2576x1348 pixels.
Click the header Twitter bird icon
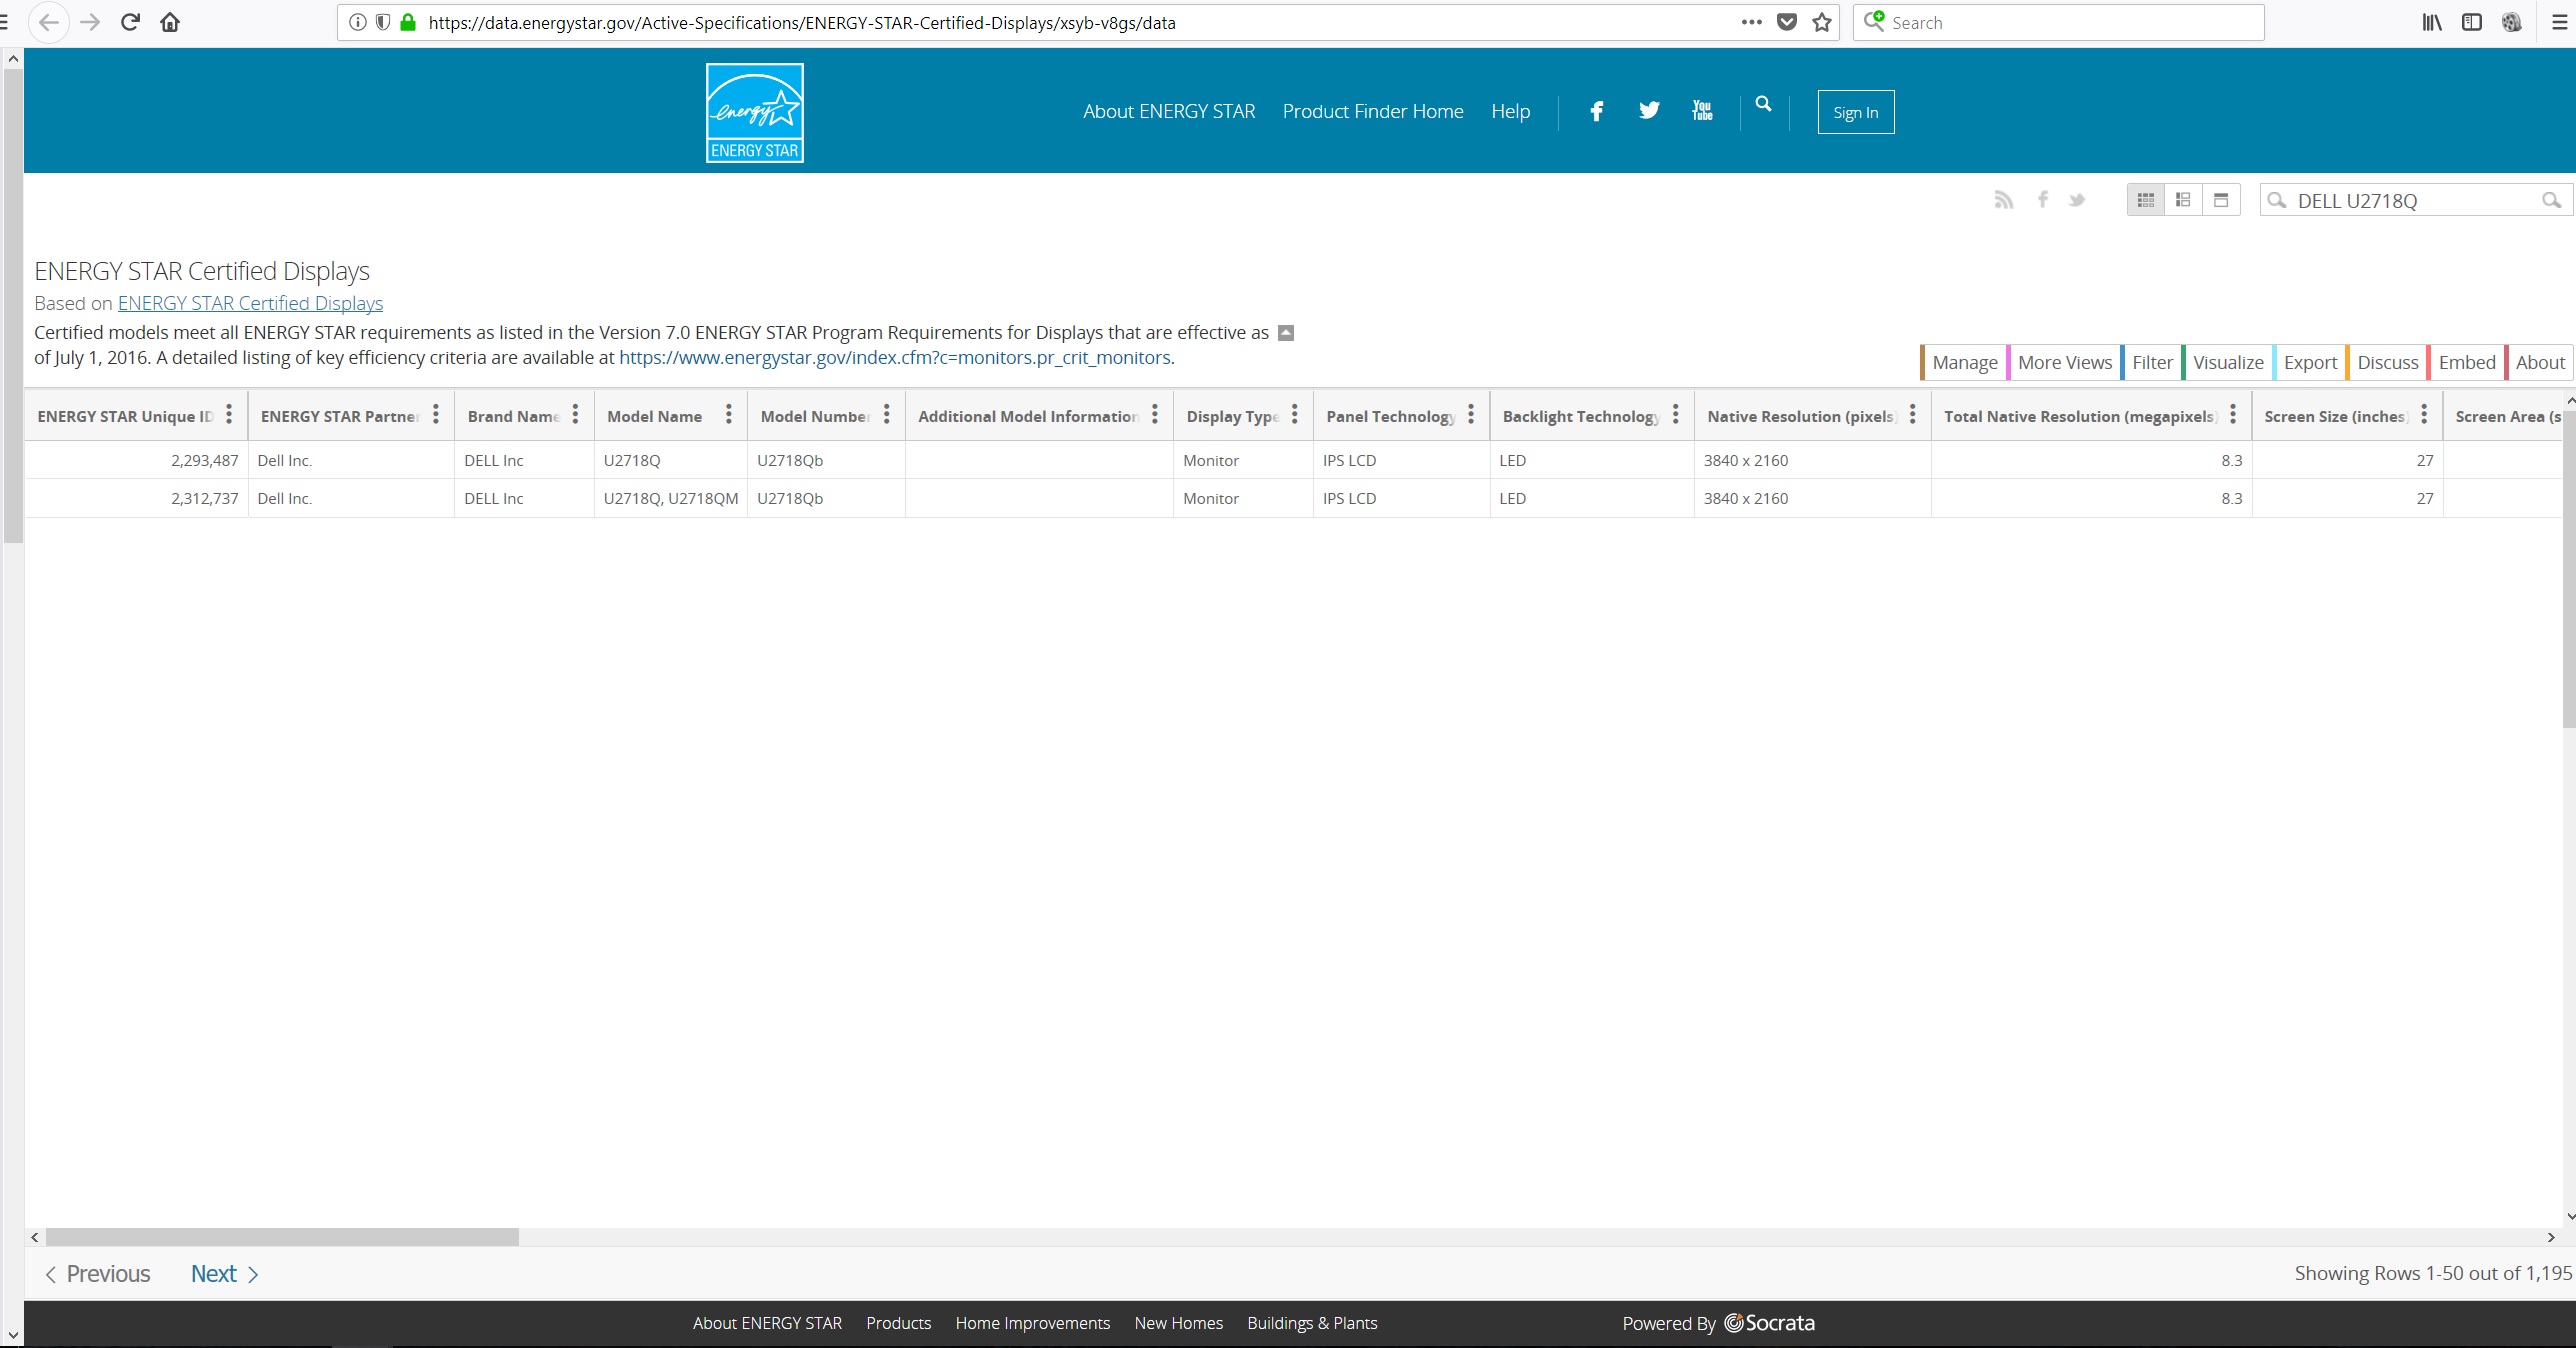[x=1649, y=111]
